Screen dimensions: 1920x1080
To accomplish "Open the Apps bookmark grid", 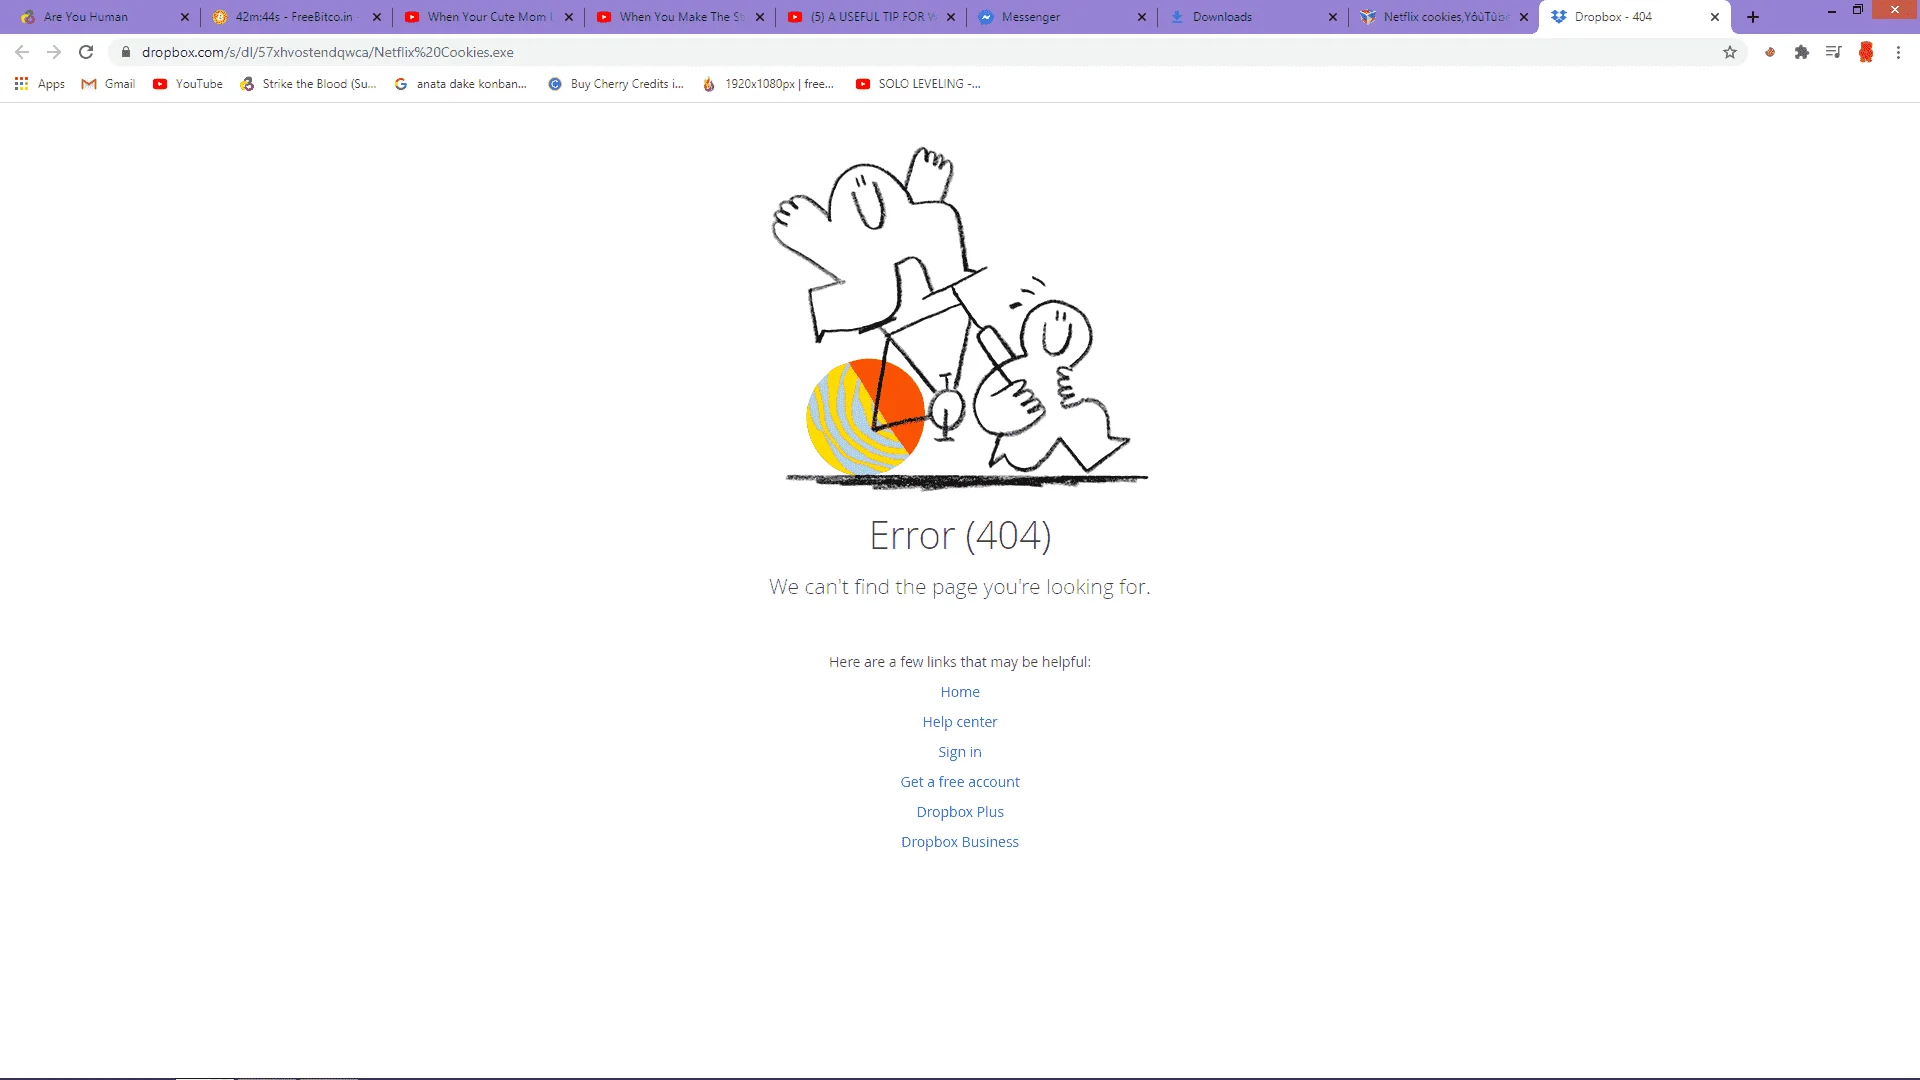I will (40, 84).
